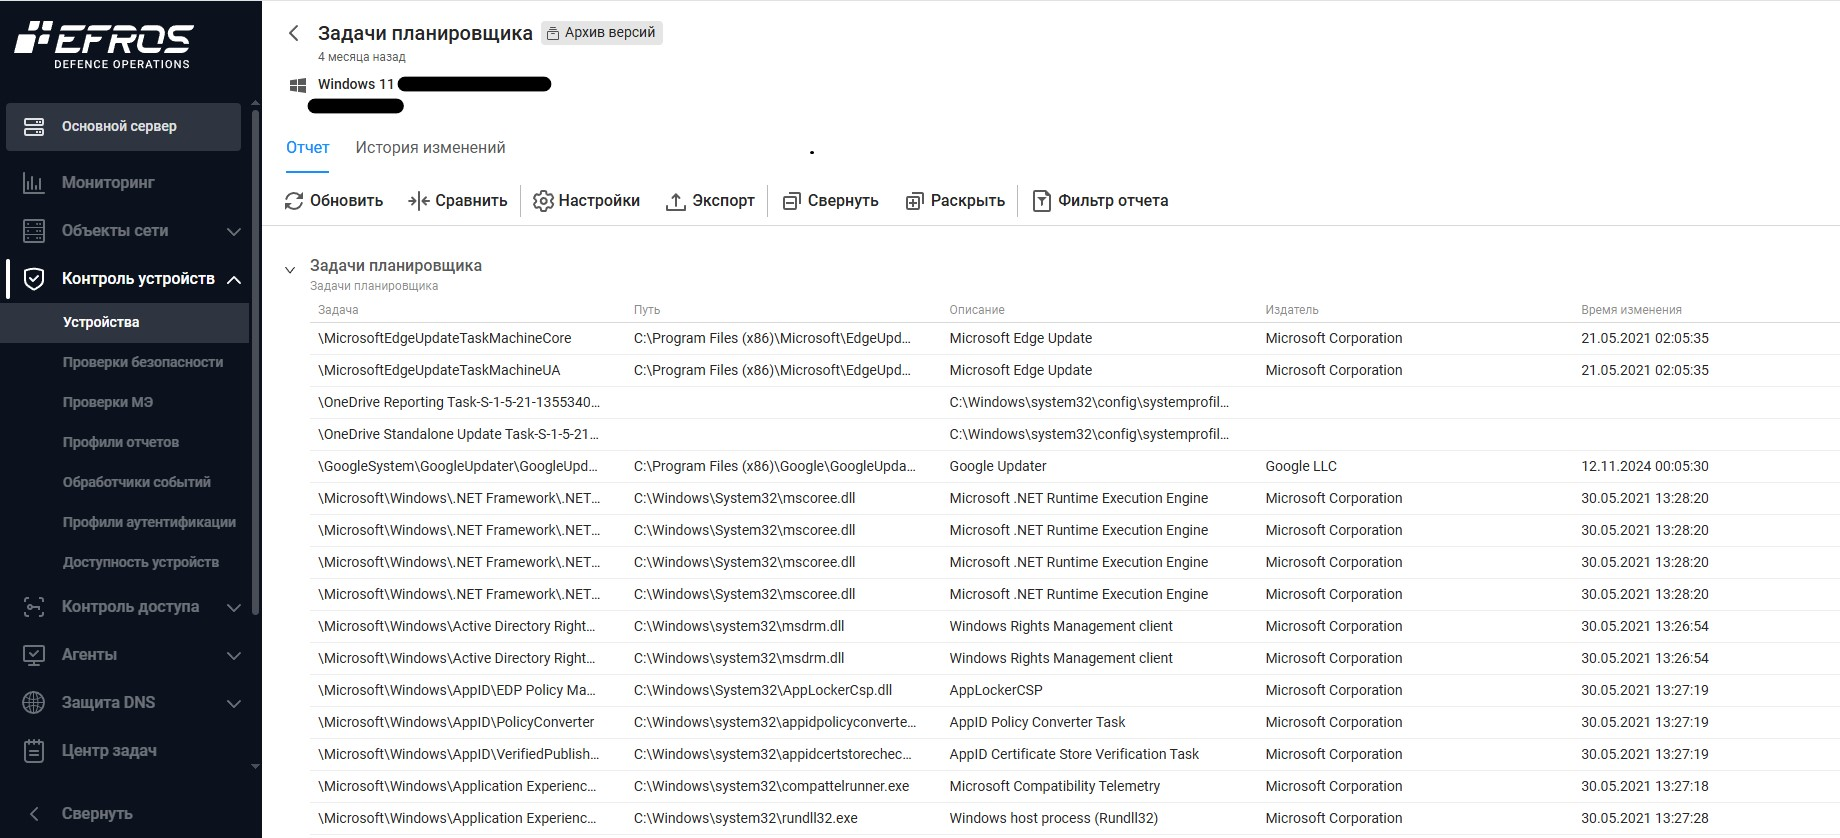Switch to the Отчет tab
1840x838 pixels.
coord(307,147)
